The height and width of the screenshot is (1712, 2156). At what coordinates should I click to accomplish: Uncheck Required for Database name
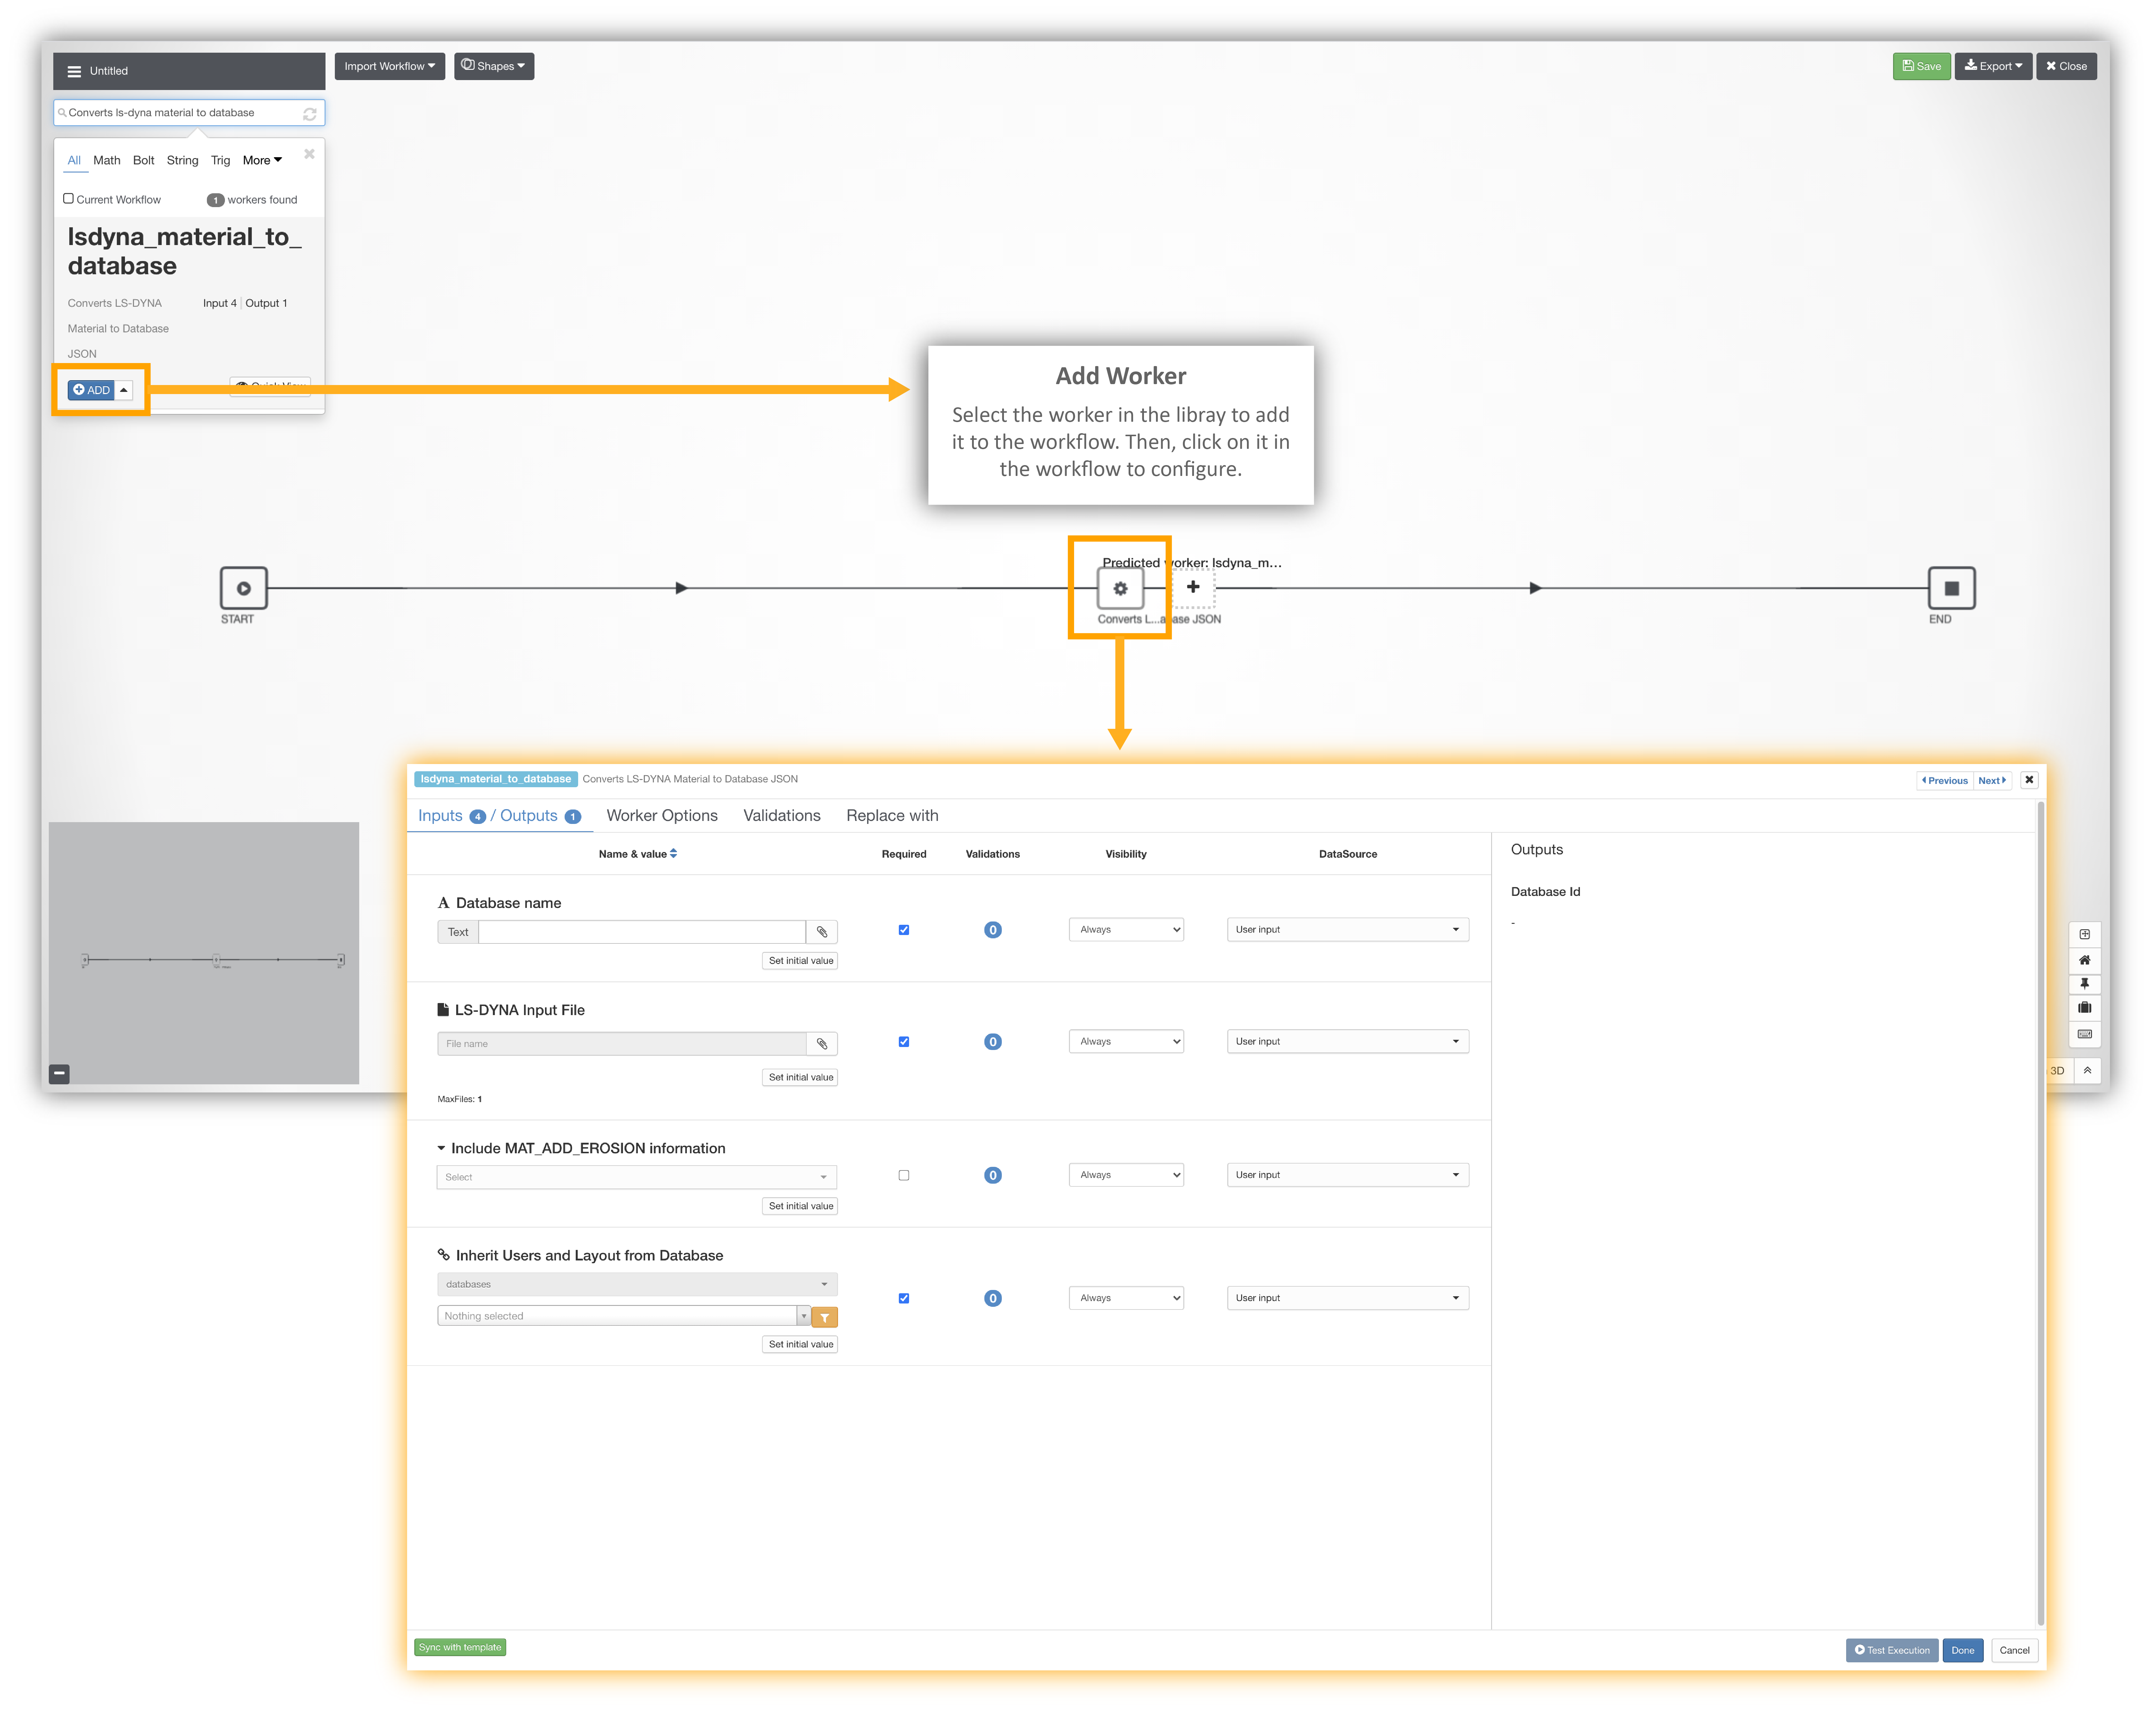click(x=904, y=930)
